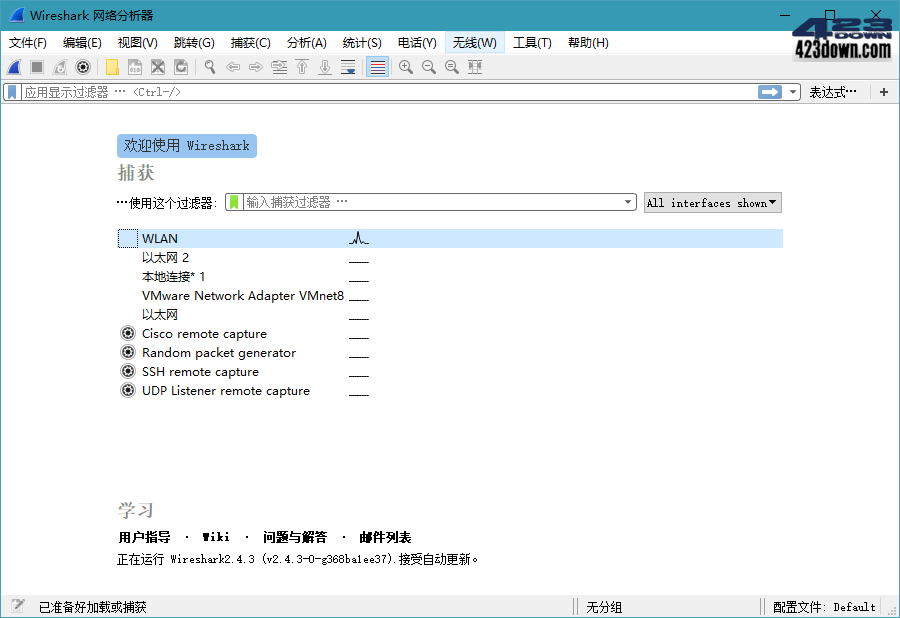The image size is (900, 618).
Task: Click the 欢迎使用 Wireshark banner
Action: 187,146
